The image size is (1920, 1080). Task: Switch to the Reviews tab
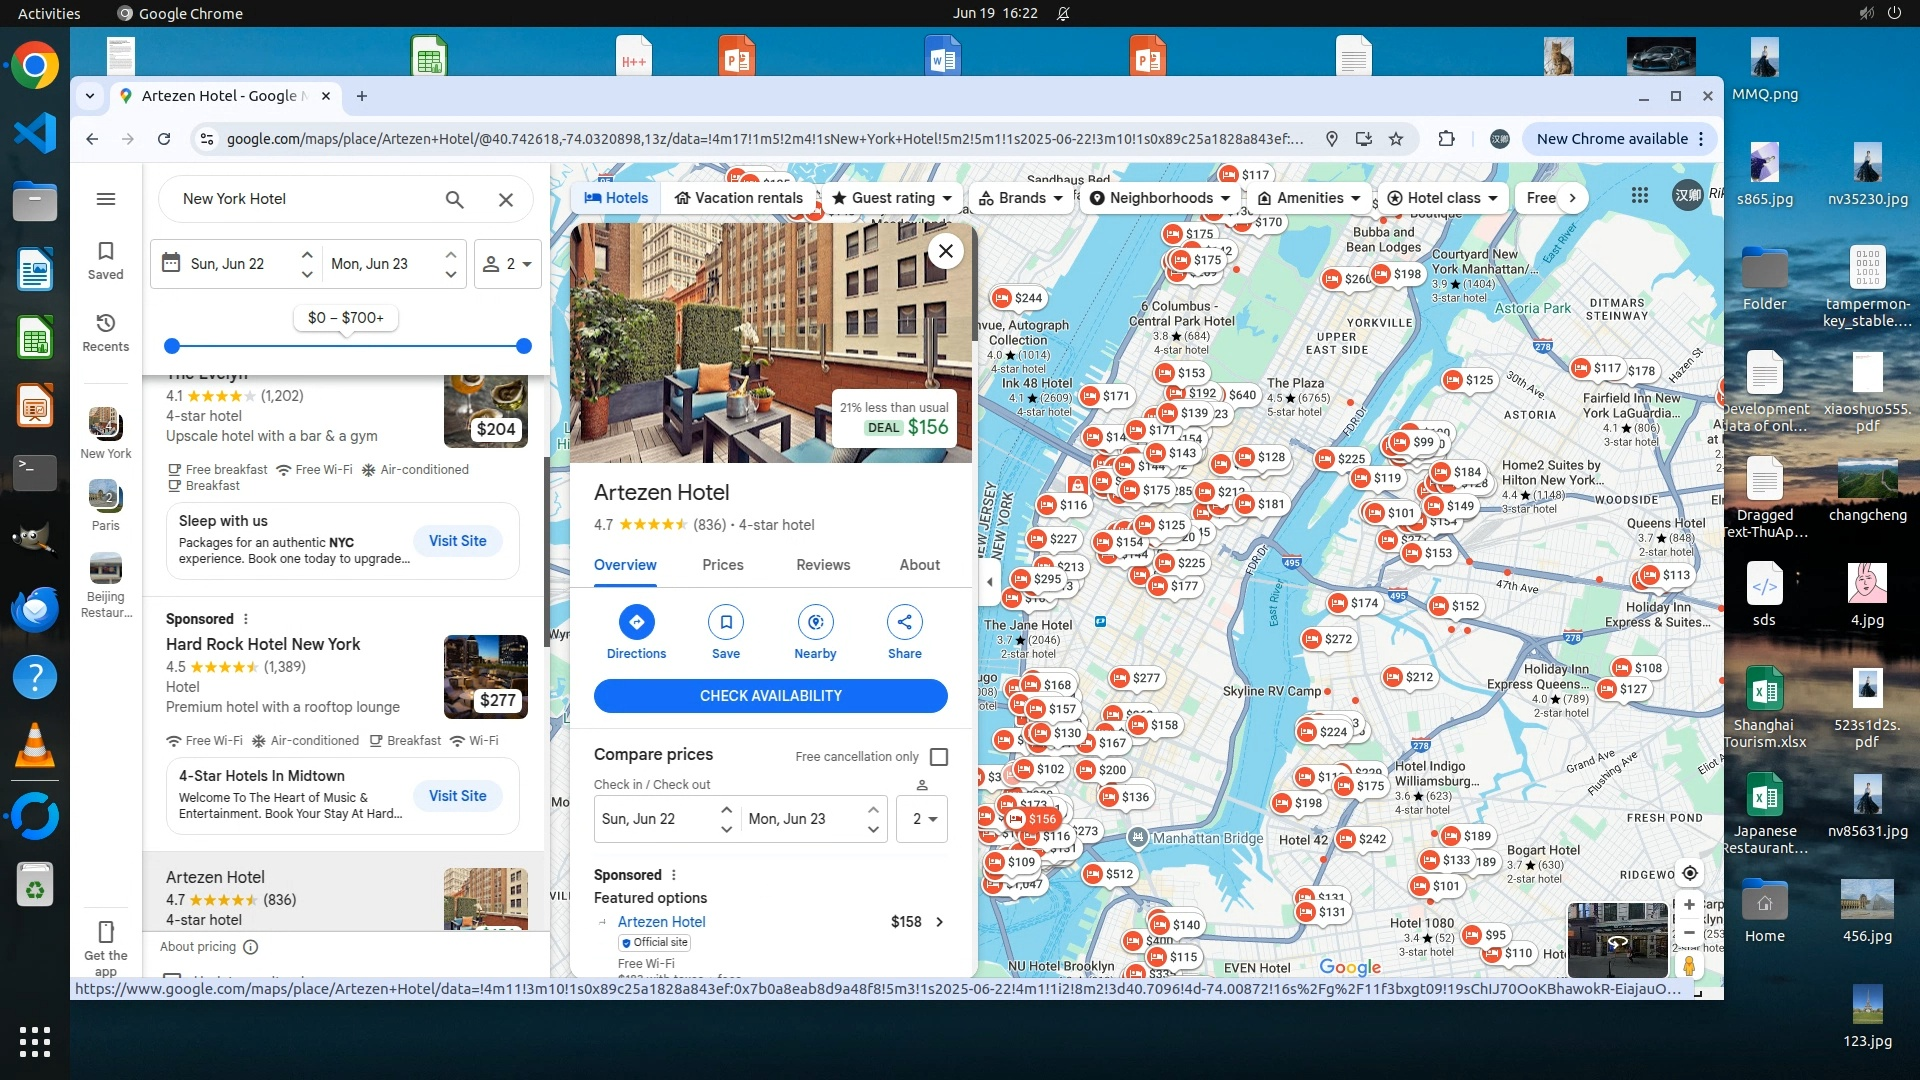pos(823,565)
